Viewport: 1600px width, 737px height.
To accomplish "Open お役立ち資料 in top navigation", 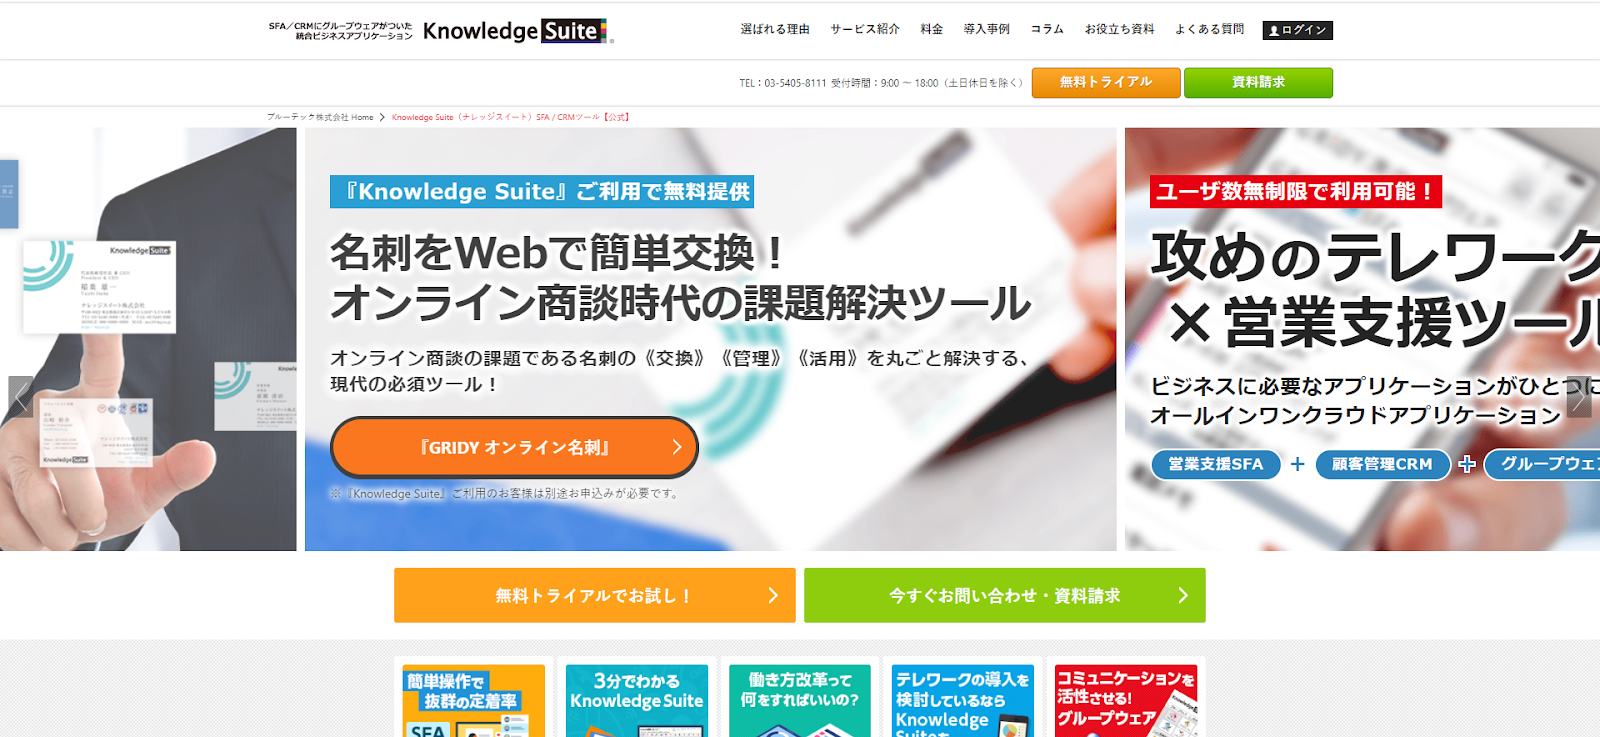I will coord(1119,29).
